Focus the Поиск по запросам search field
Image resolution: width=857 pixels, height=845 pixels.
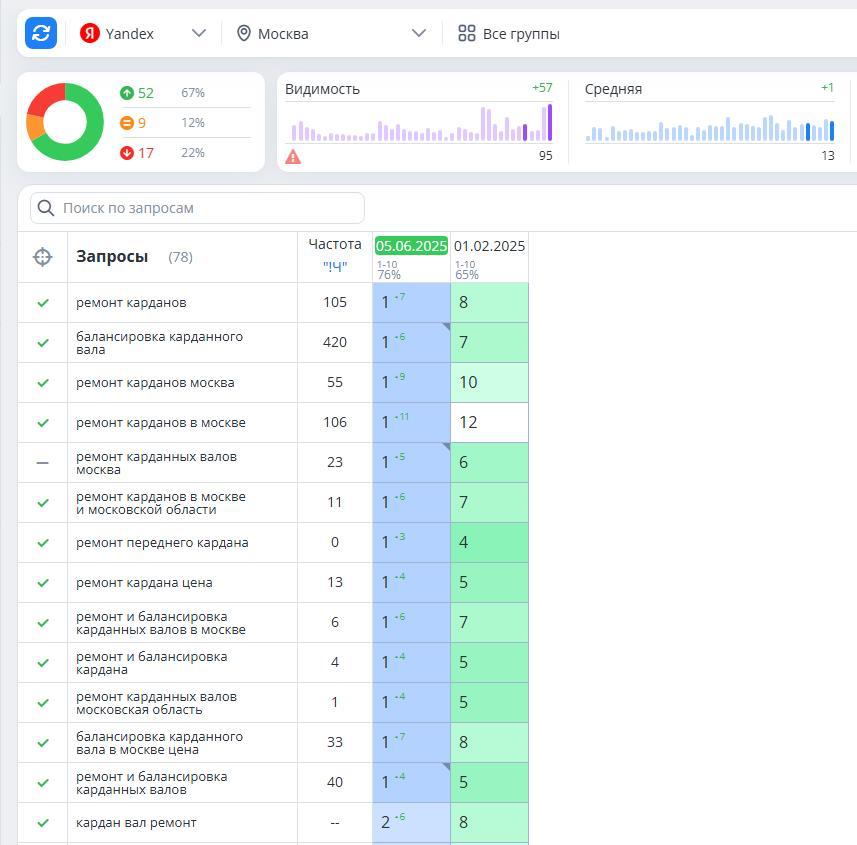tap(197, 208)
